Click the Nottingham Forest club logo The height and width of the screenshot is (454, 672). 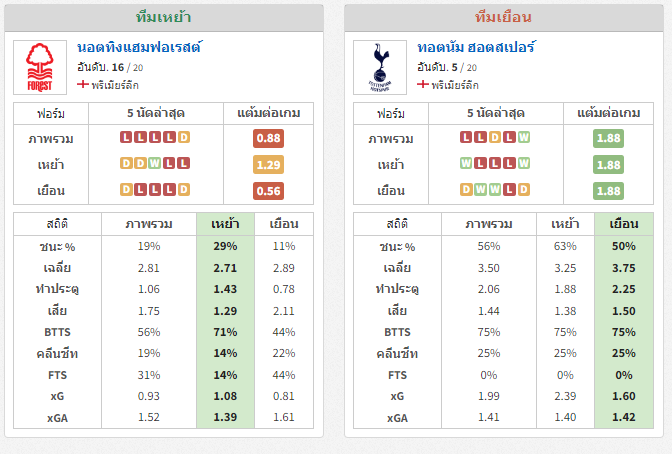(40, 67)
